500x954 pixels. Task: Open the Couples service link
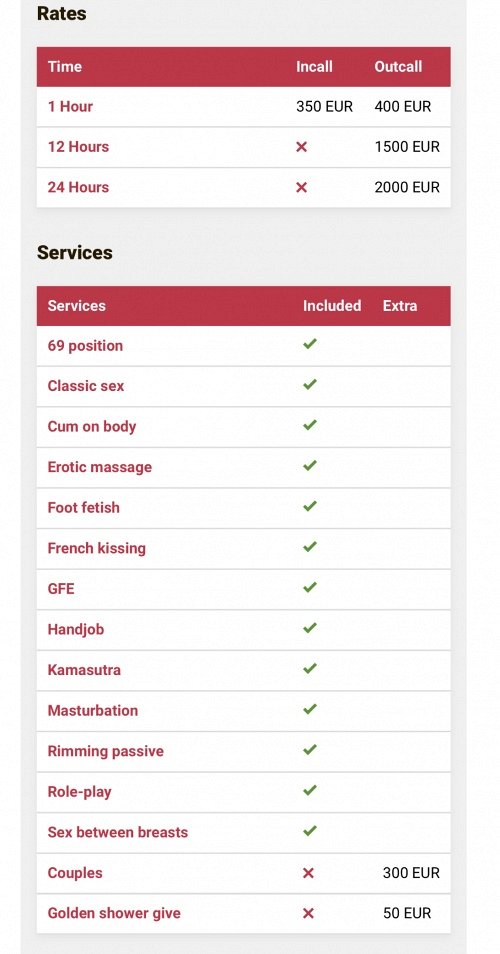[x=75, y=873]
